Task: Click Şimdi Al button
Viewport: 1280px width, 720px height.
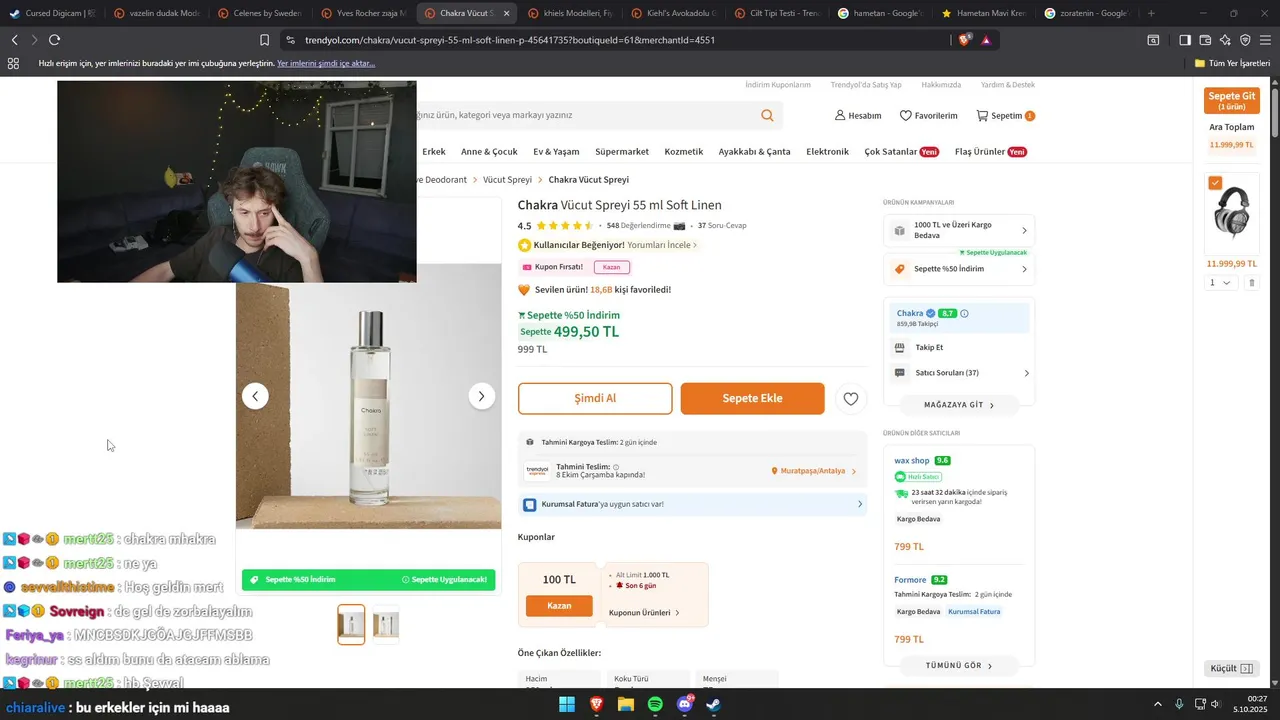Action: point(595,398)
